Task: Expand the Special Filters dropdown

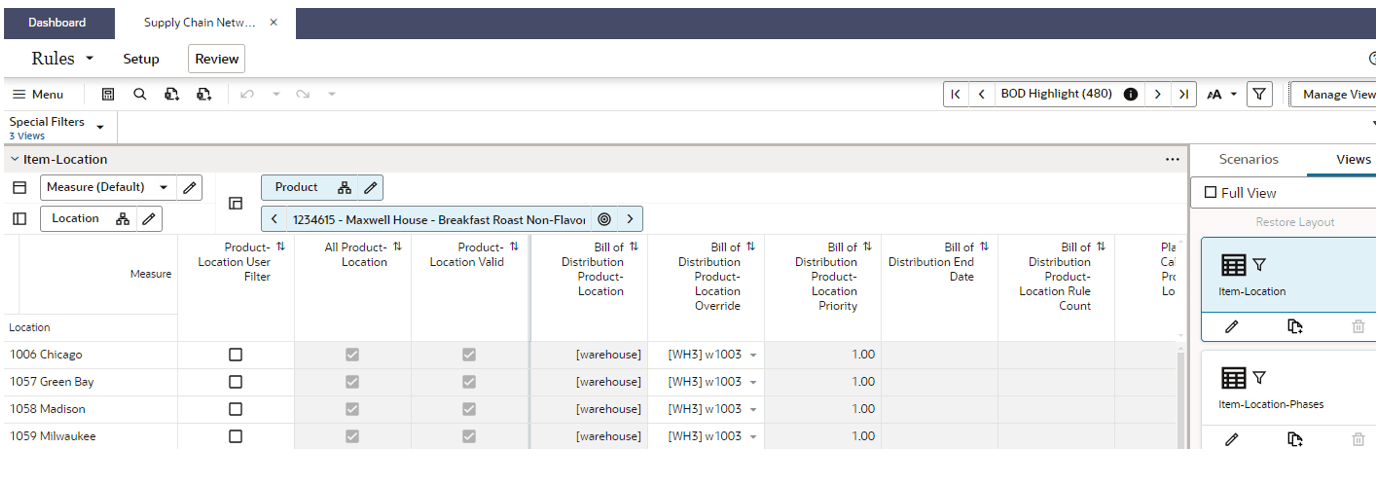Action: tap(100, 126)
